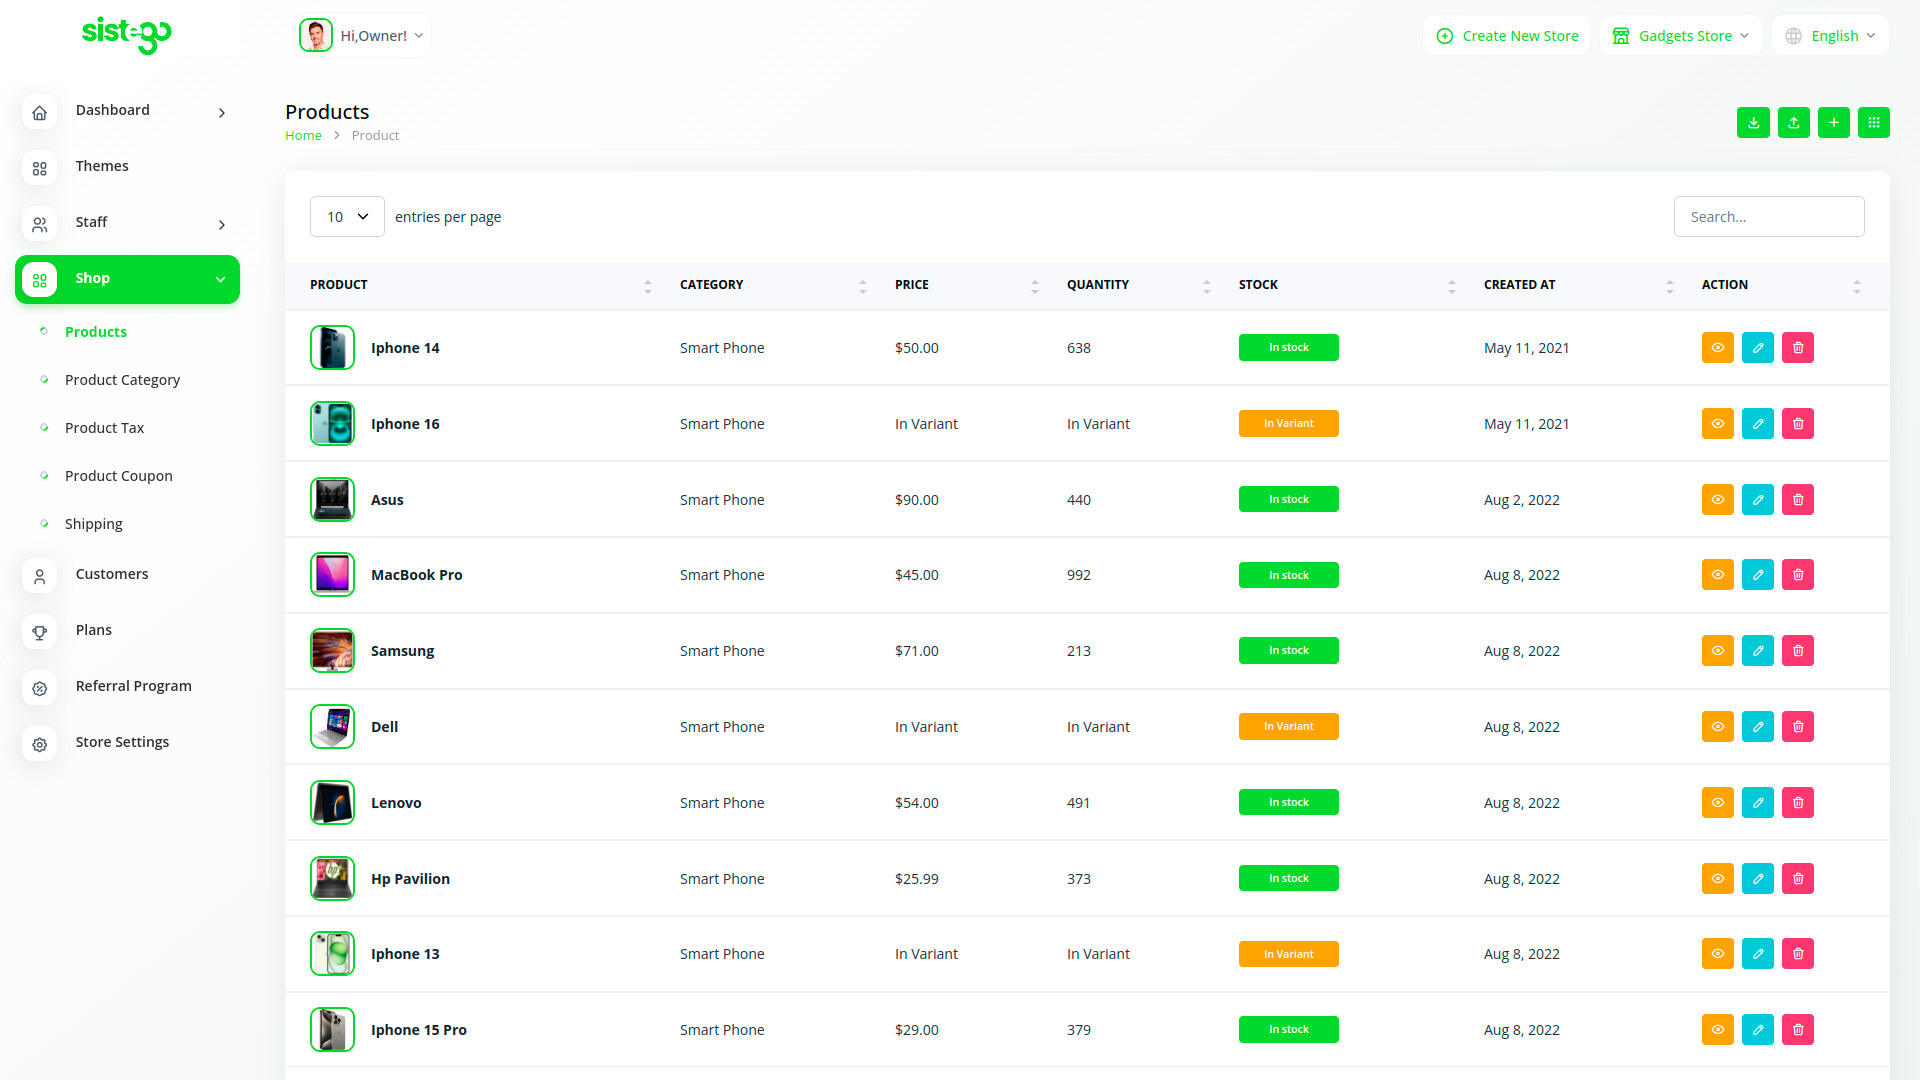1920x1080 pixels.
Task: View MacBook Pro via eye icon
Action: (1717, 574)
